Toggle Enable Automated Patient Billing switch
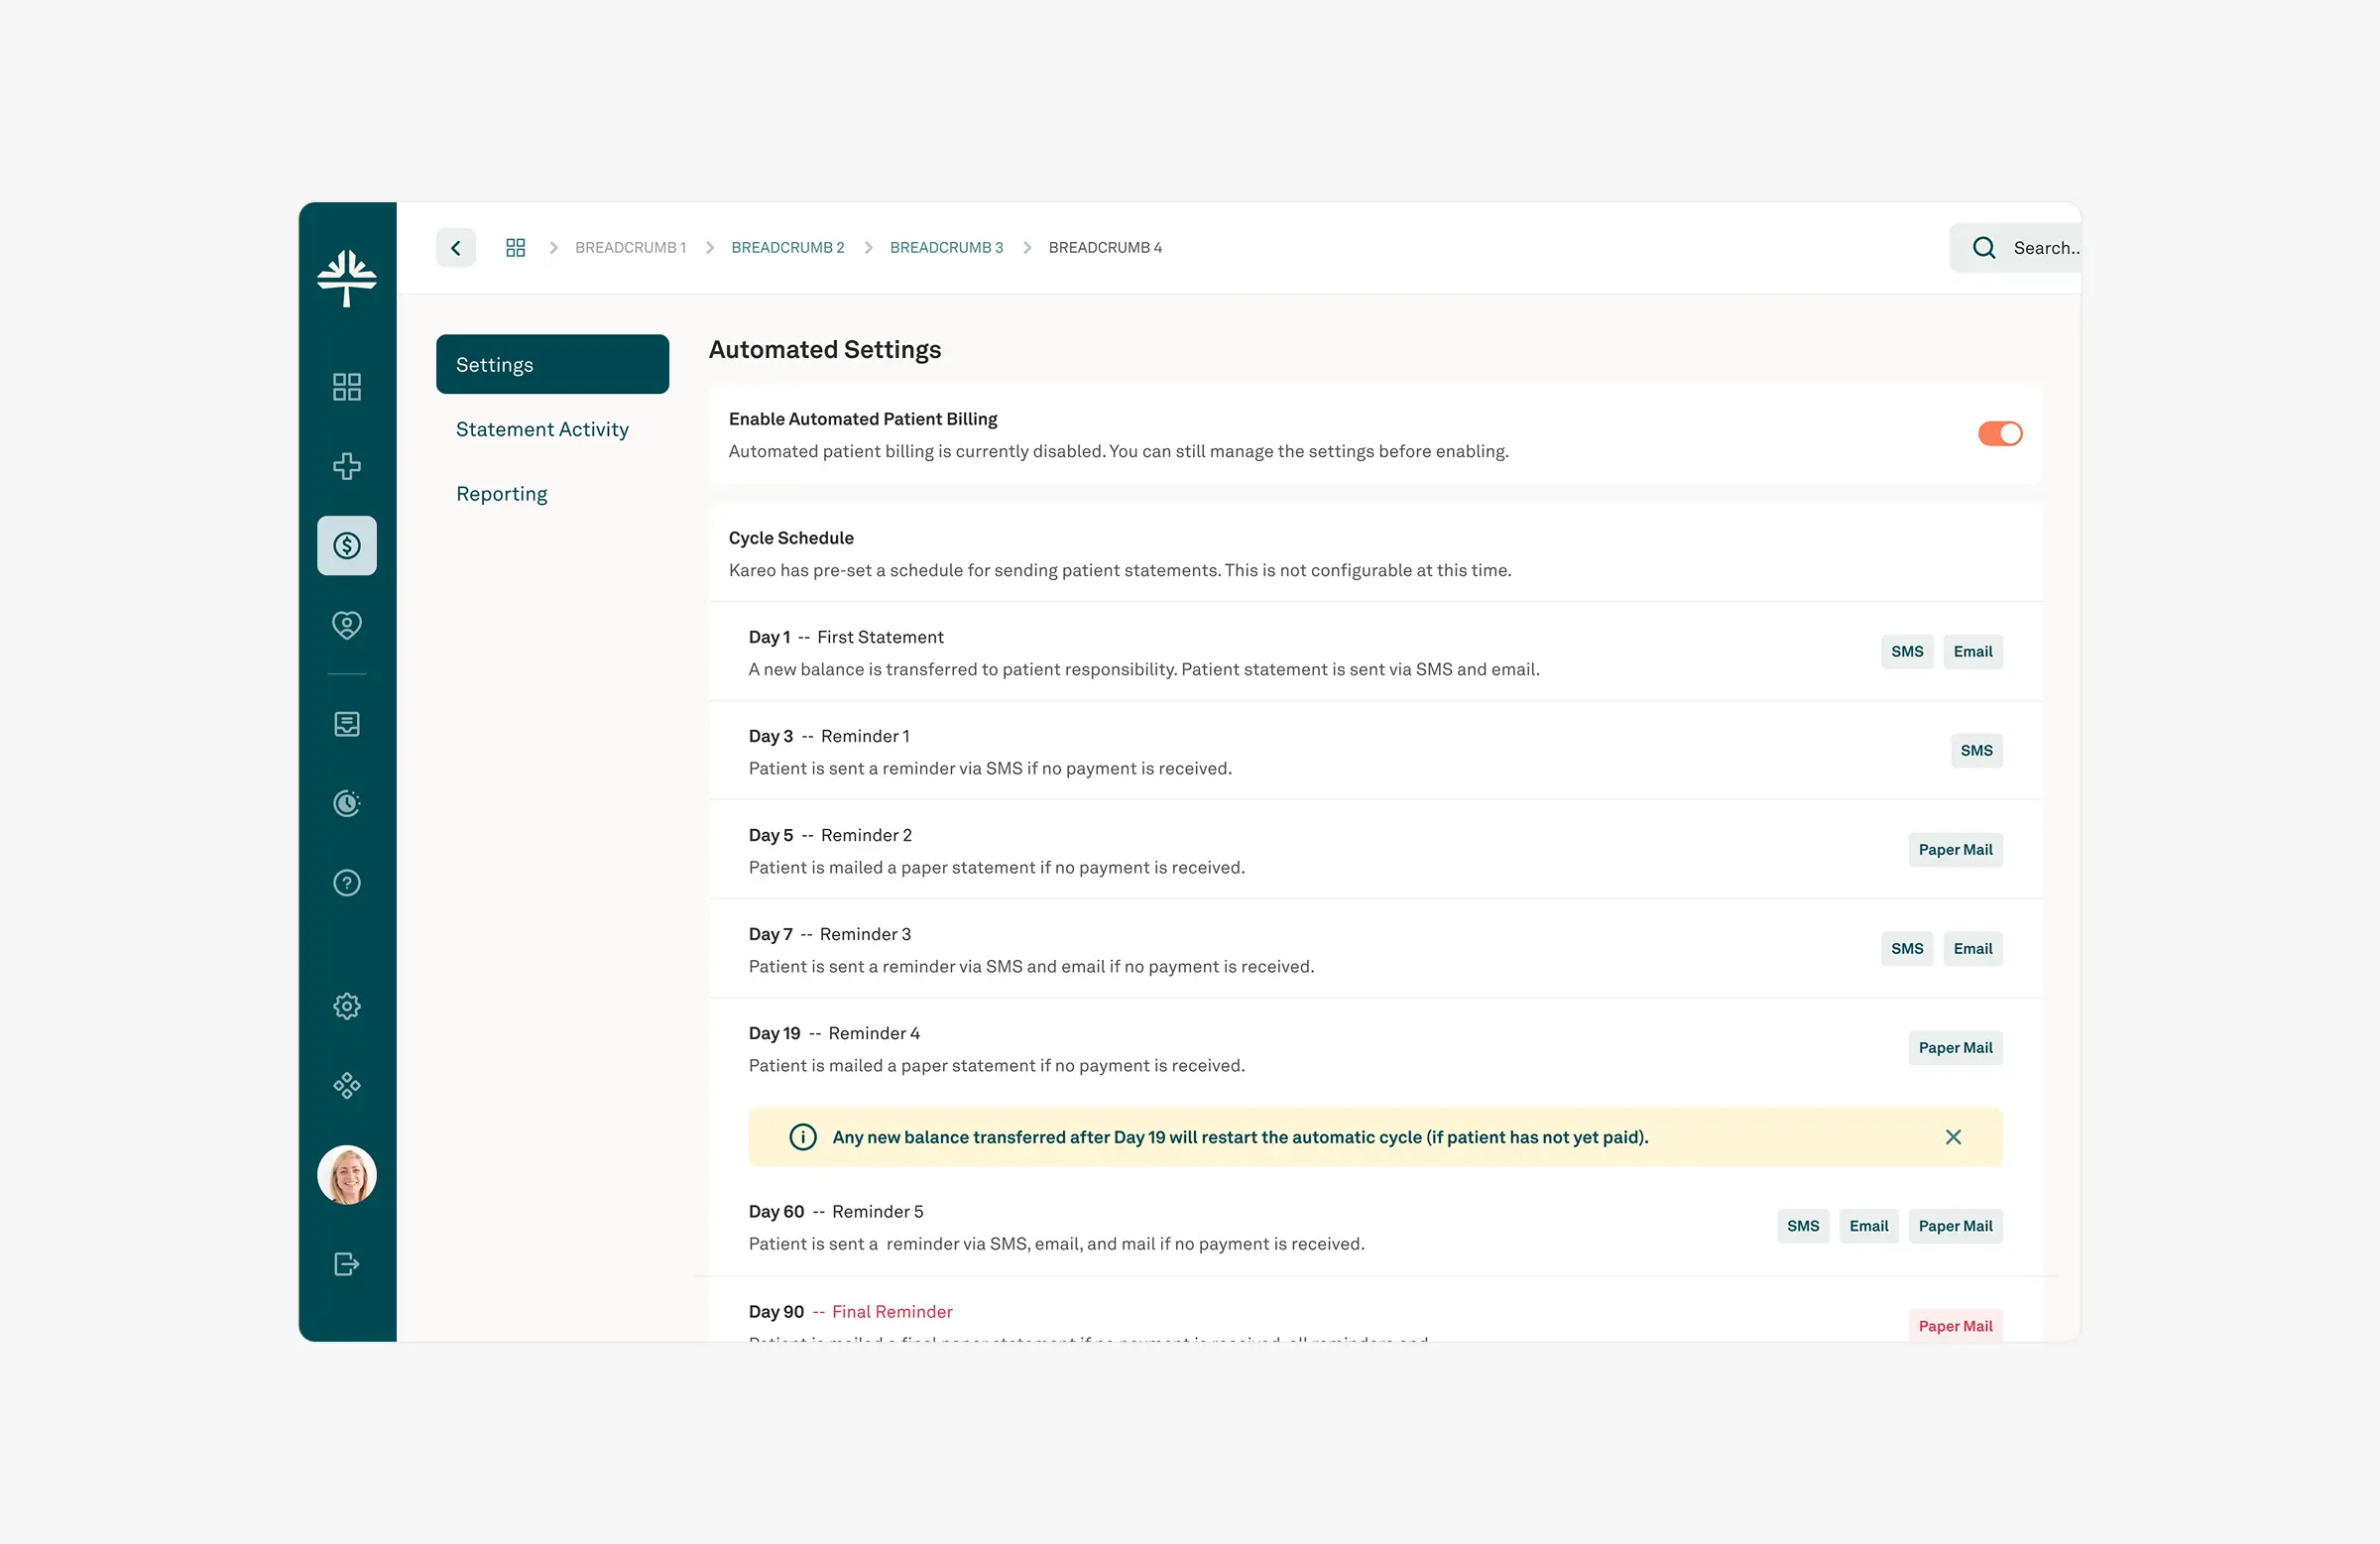2380x1544 pixels. [2000, 434]
